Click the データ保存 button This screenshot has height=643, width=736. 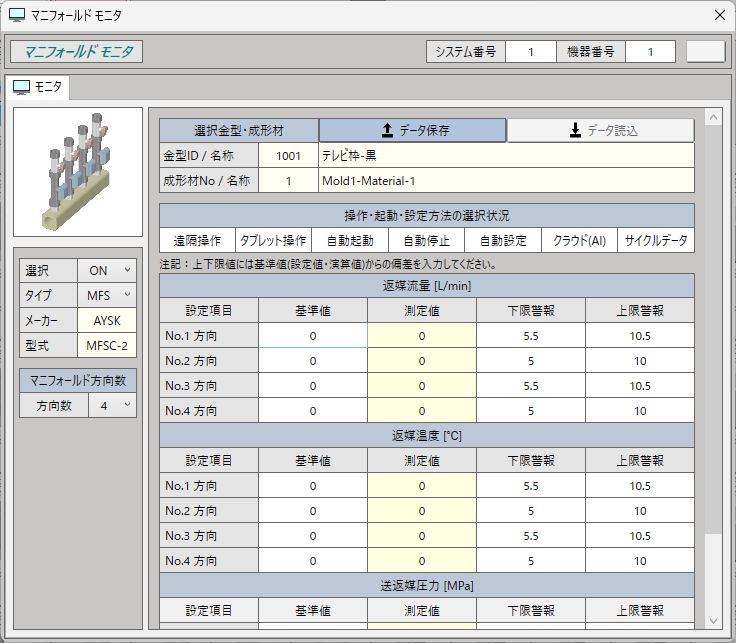[x=413, y=130]
